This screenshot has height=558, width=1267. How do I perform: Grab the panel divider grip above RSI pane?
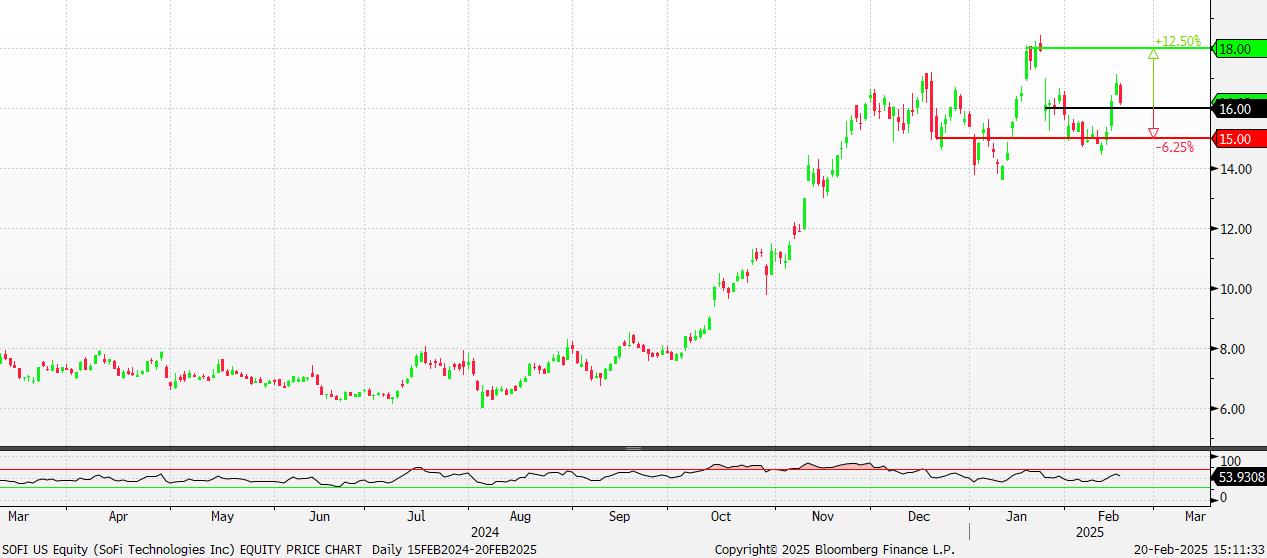633,448
